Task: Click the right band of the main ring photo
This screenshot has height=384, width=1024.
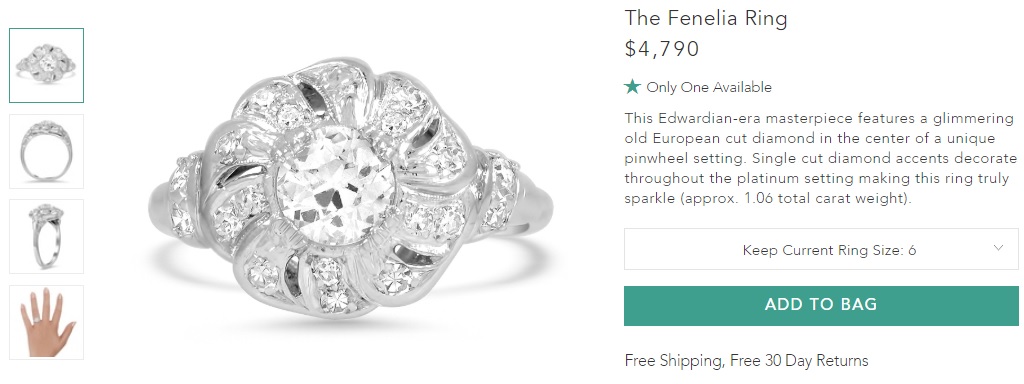Action: 534,208
